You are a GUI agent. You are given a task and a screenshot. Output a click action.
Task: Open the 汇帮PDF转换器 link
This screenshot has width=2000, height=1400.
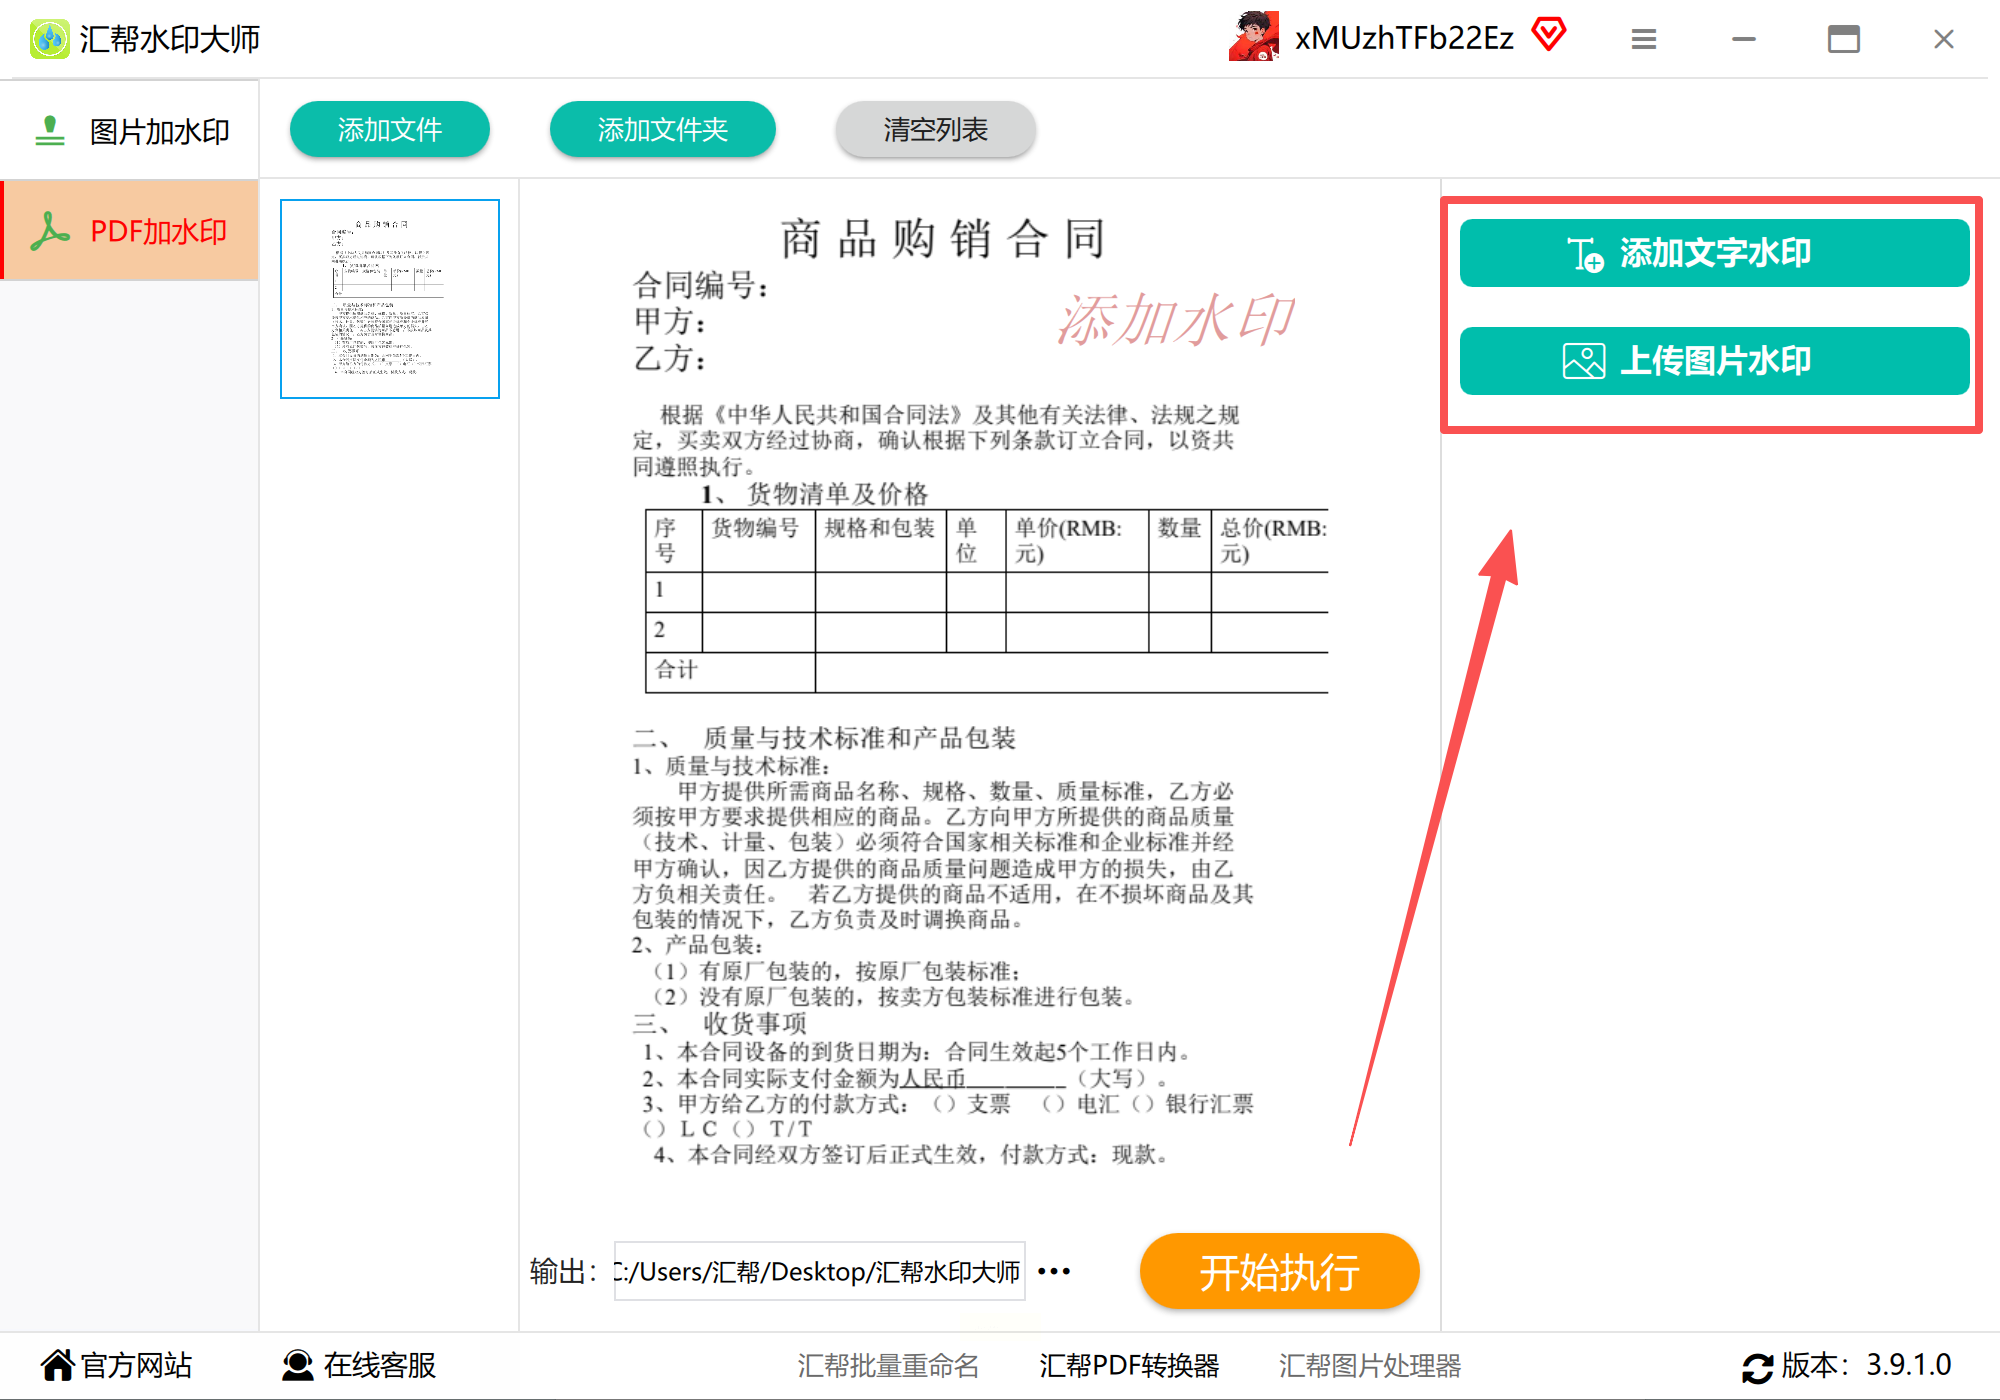(x=1128, y=1365)
